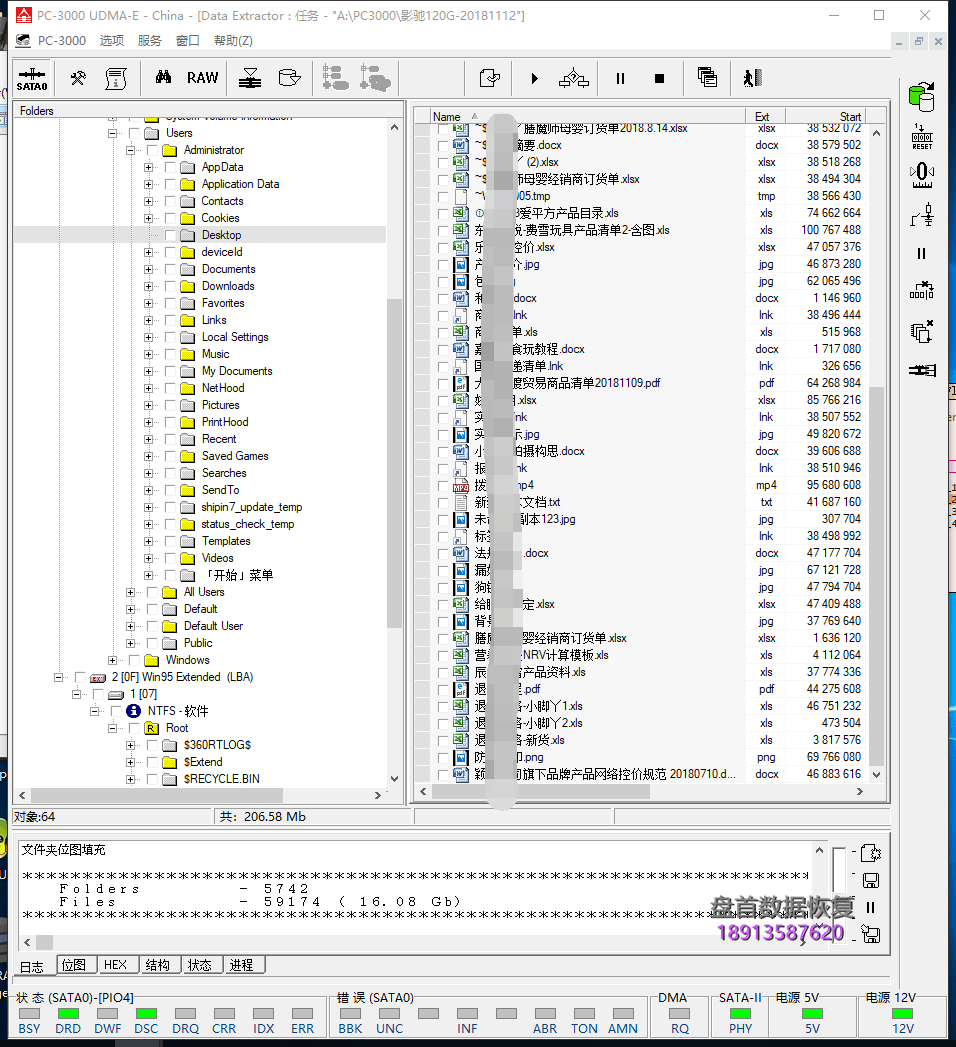The width and height of the screenshot is (956, 1047).
Task: Check the Pictures folder checkbox
Action: tap(170, 405)
